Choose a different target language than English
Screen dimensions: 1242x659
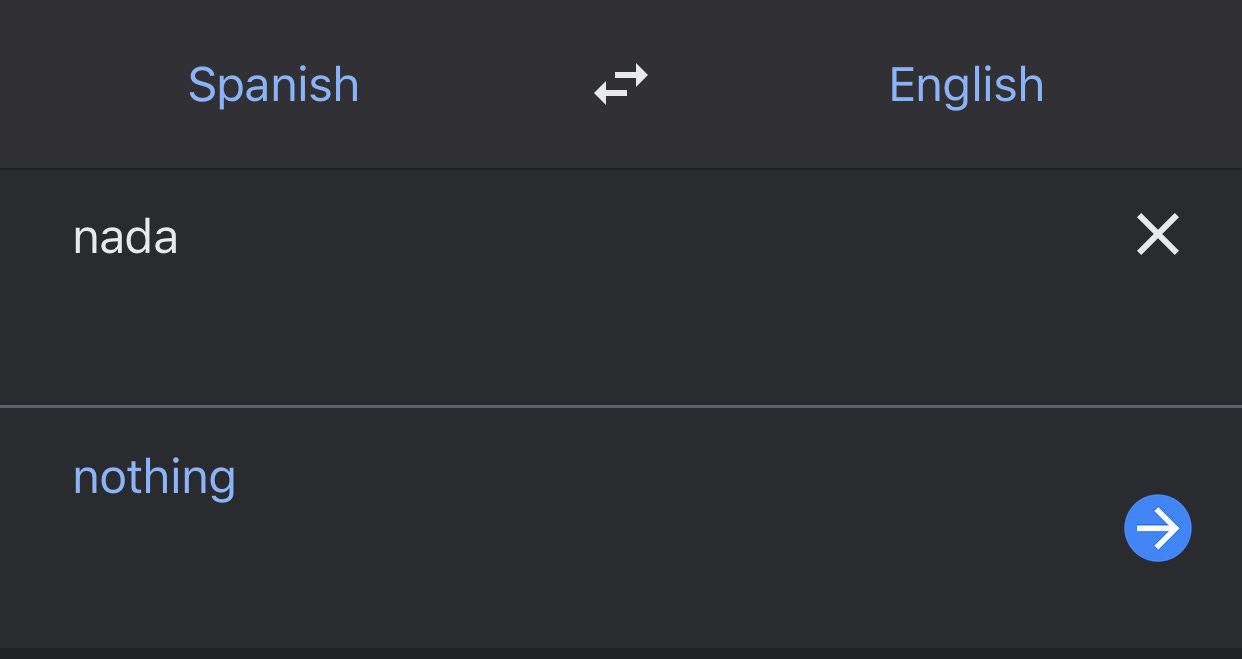[966, 84]
